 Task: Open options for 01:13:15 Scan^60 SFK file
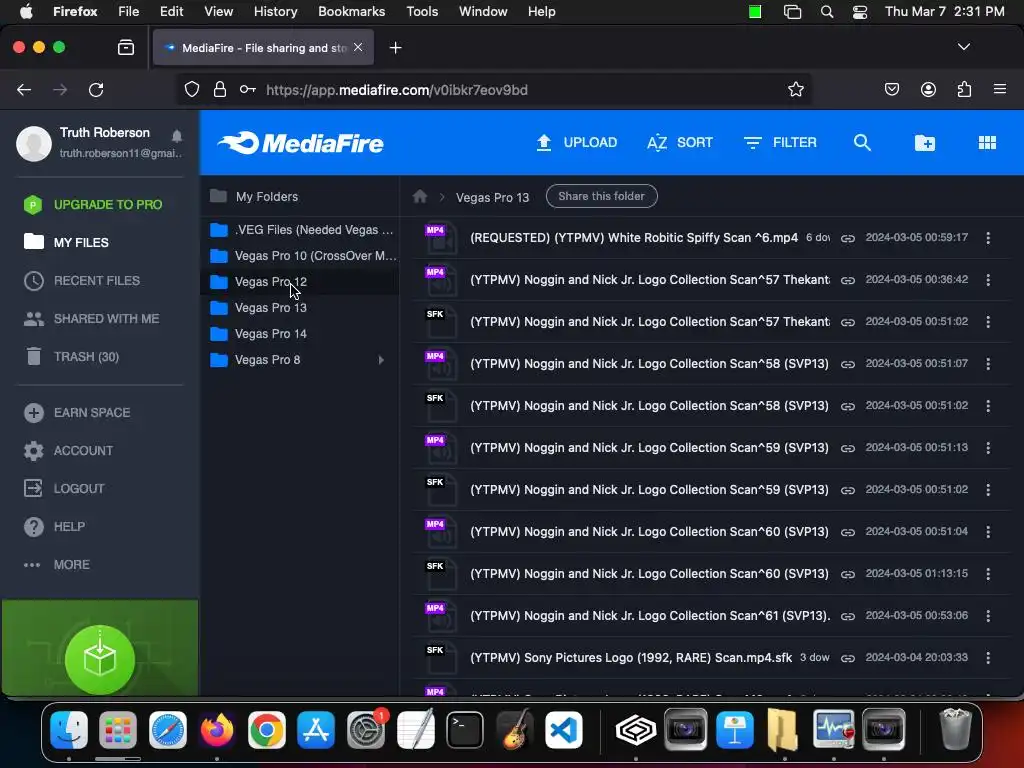coord(987,573)
